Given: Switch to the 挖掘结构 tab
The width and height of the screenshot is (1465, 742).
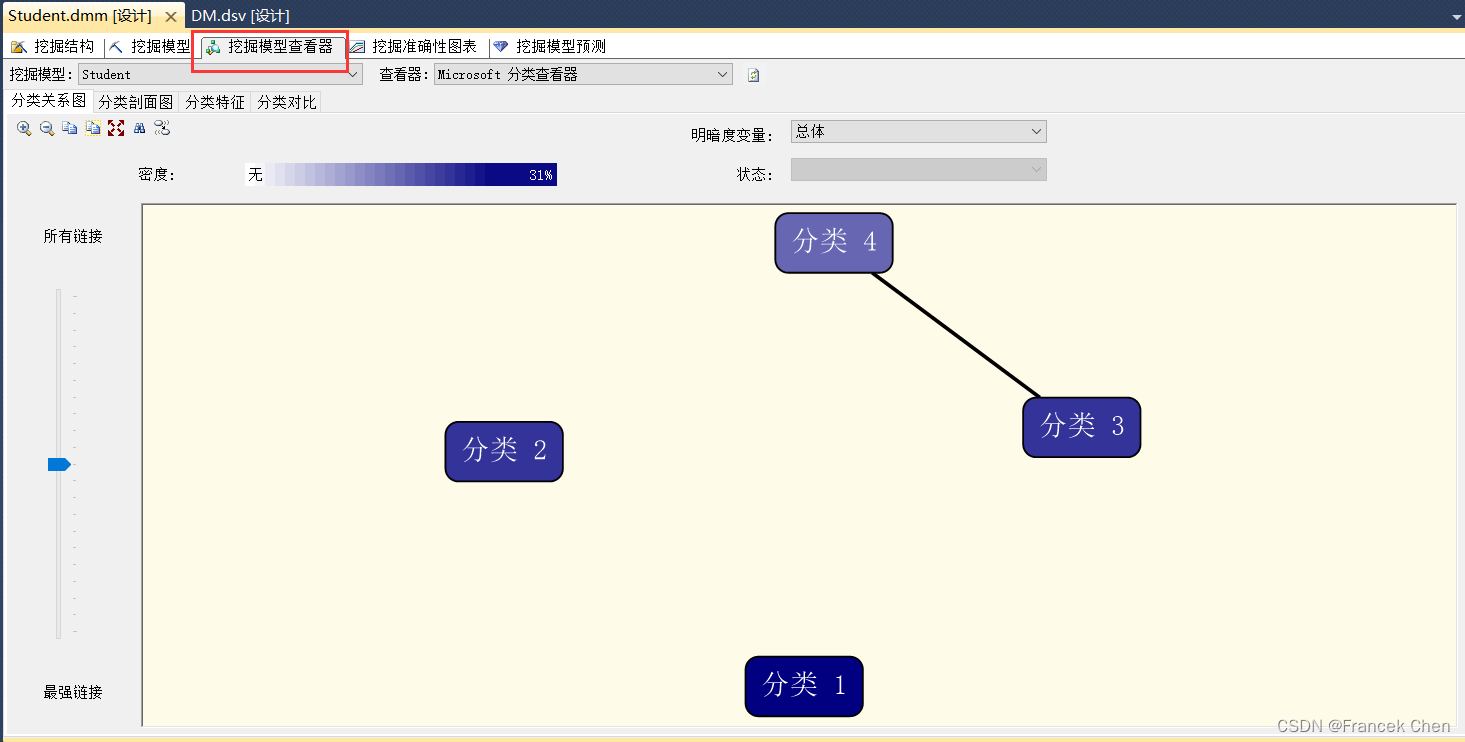Looking at the screenshot, I should coord(53,46).
